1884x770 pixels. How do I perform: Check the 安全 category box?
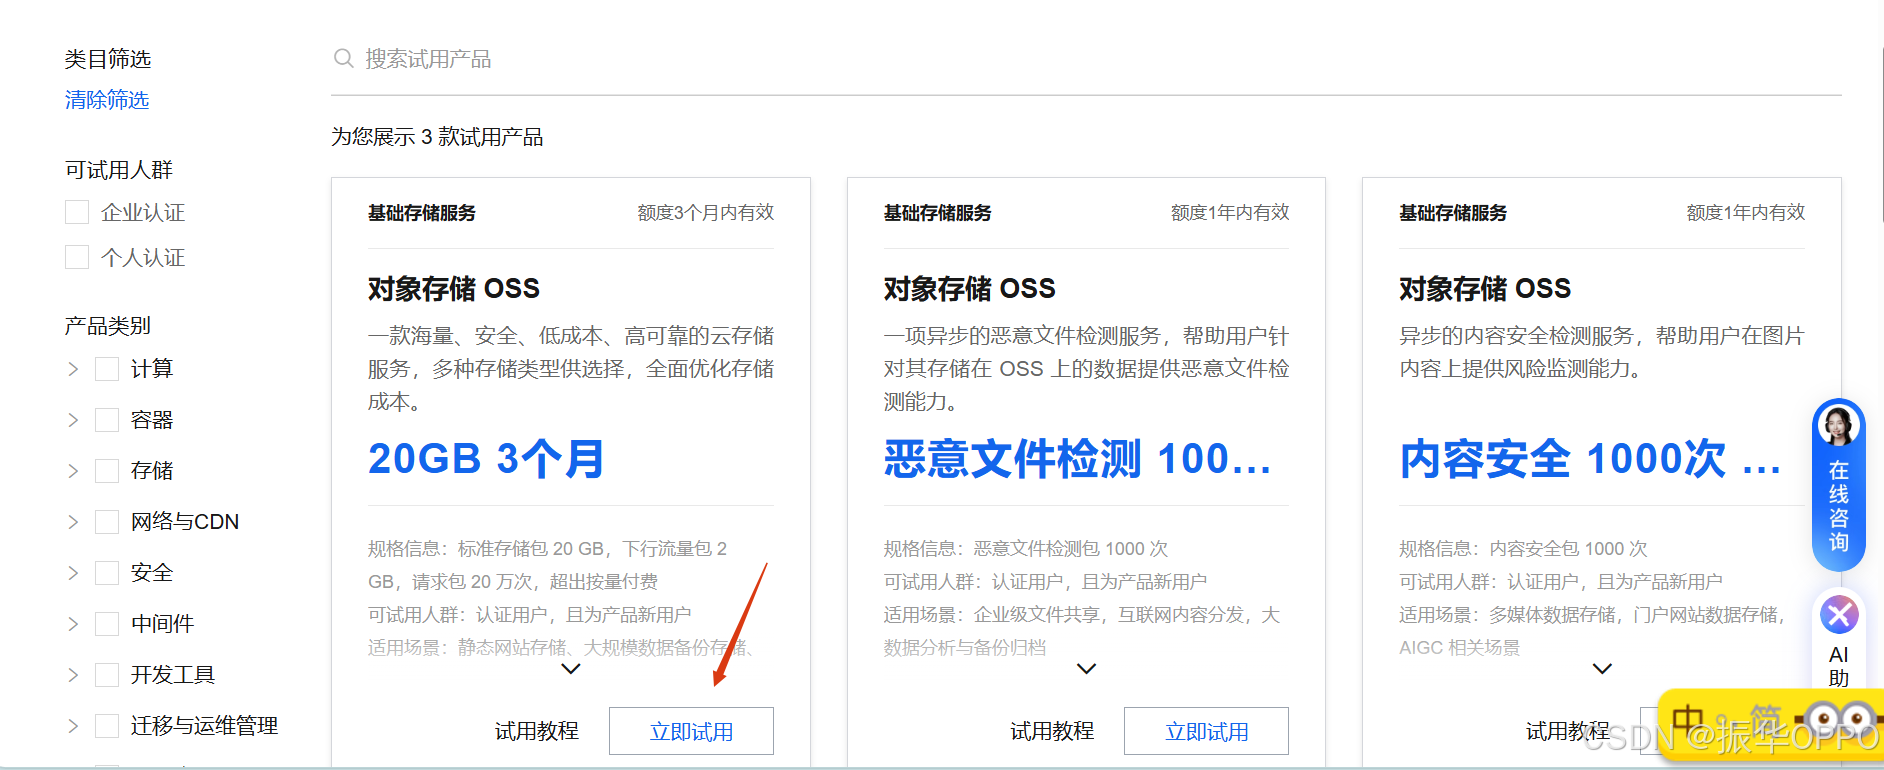[107, 573]
